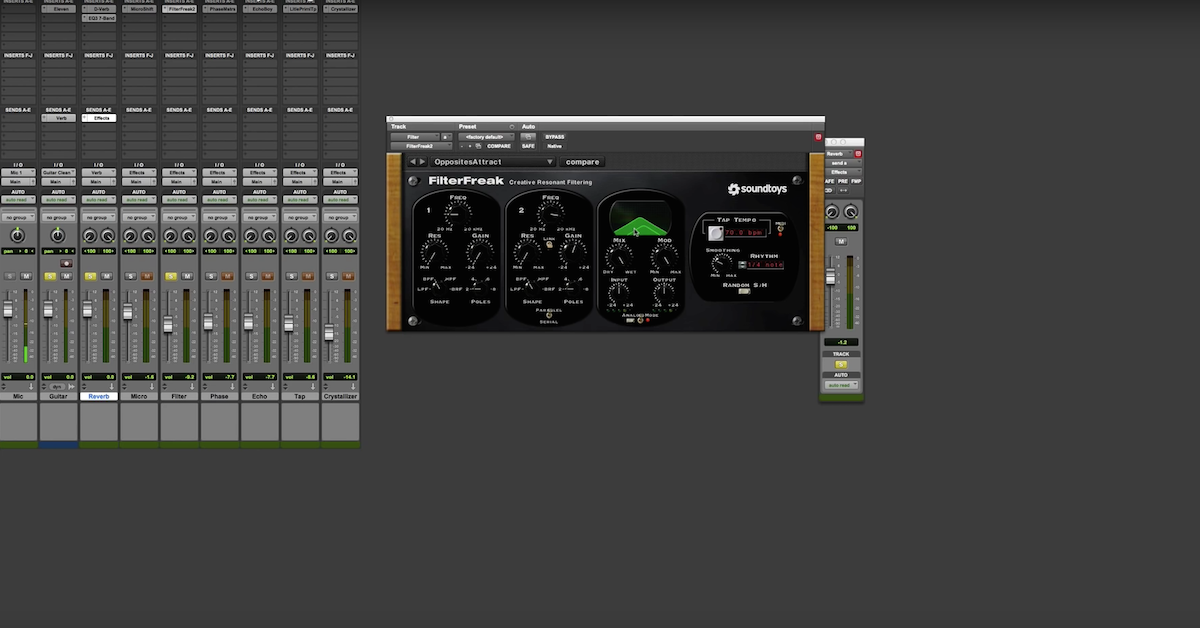1200x628 pixels.
Task: Click the Input level knob
Action: (x=619, y=294)
